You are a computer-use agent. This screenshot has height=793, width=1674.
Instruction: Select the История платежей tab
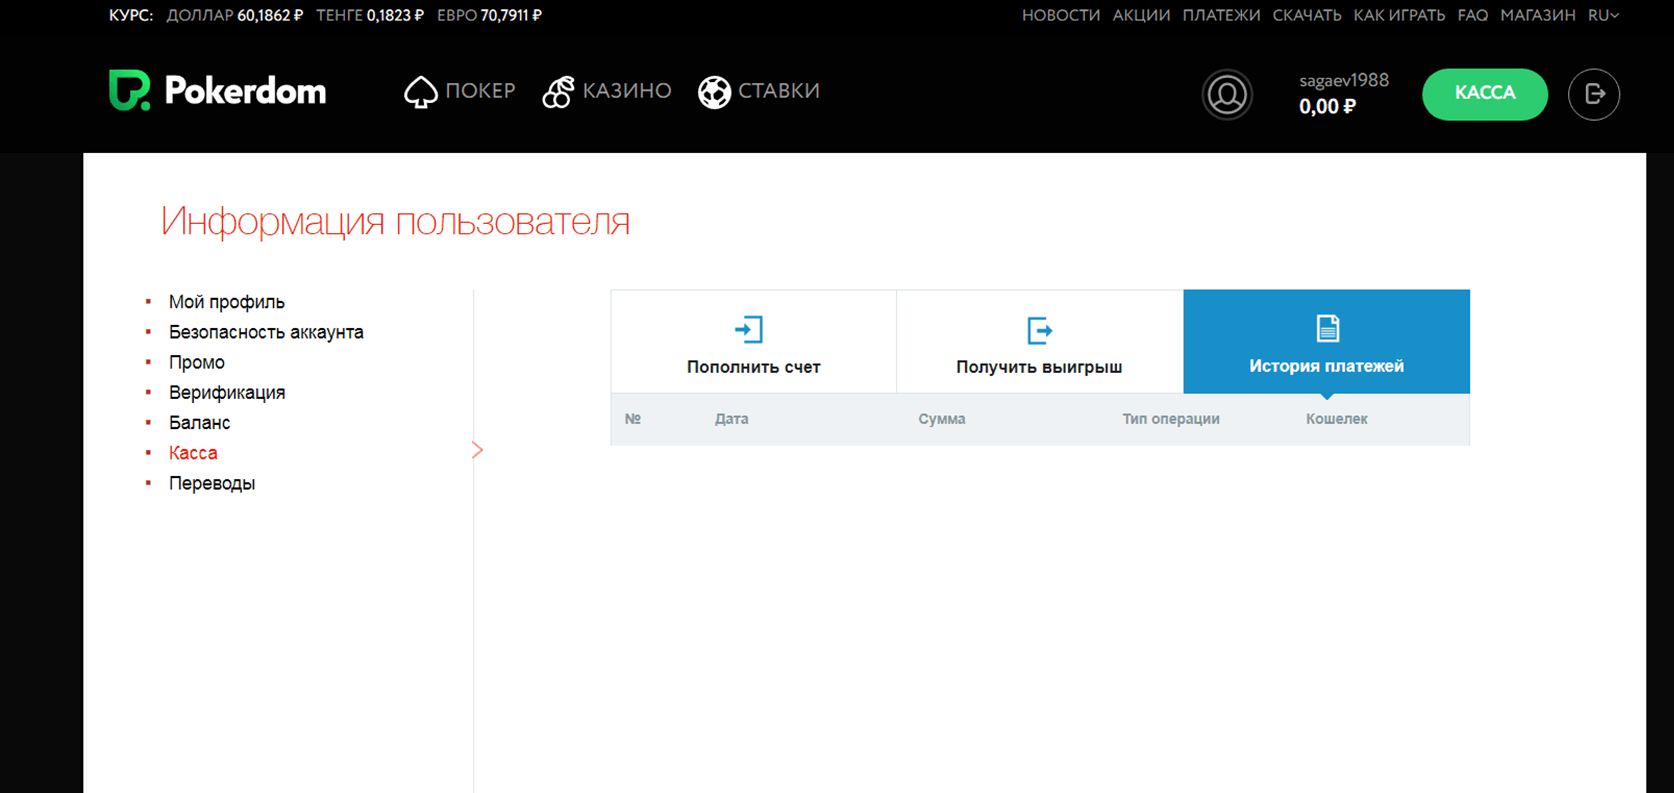coord(1326,342)
